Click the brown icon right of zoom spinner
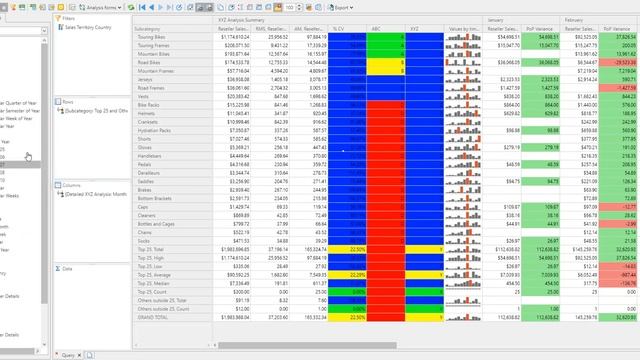Viewport: 640px width, 360px height. point(309,7)
